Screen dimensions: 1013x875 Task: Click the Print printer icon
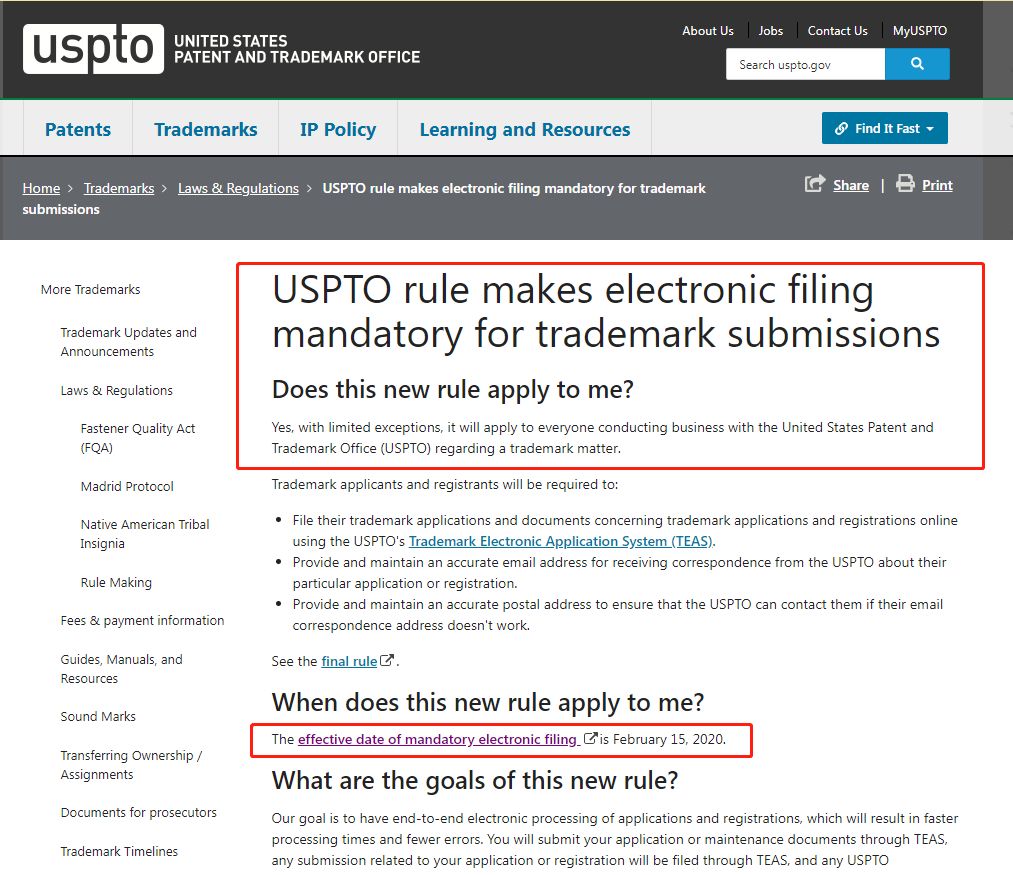[x=905, y=184]
